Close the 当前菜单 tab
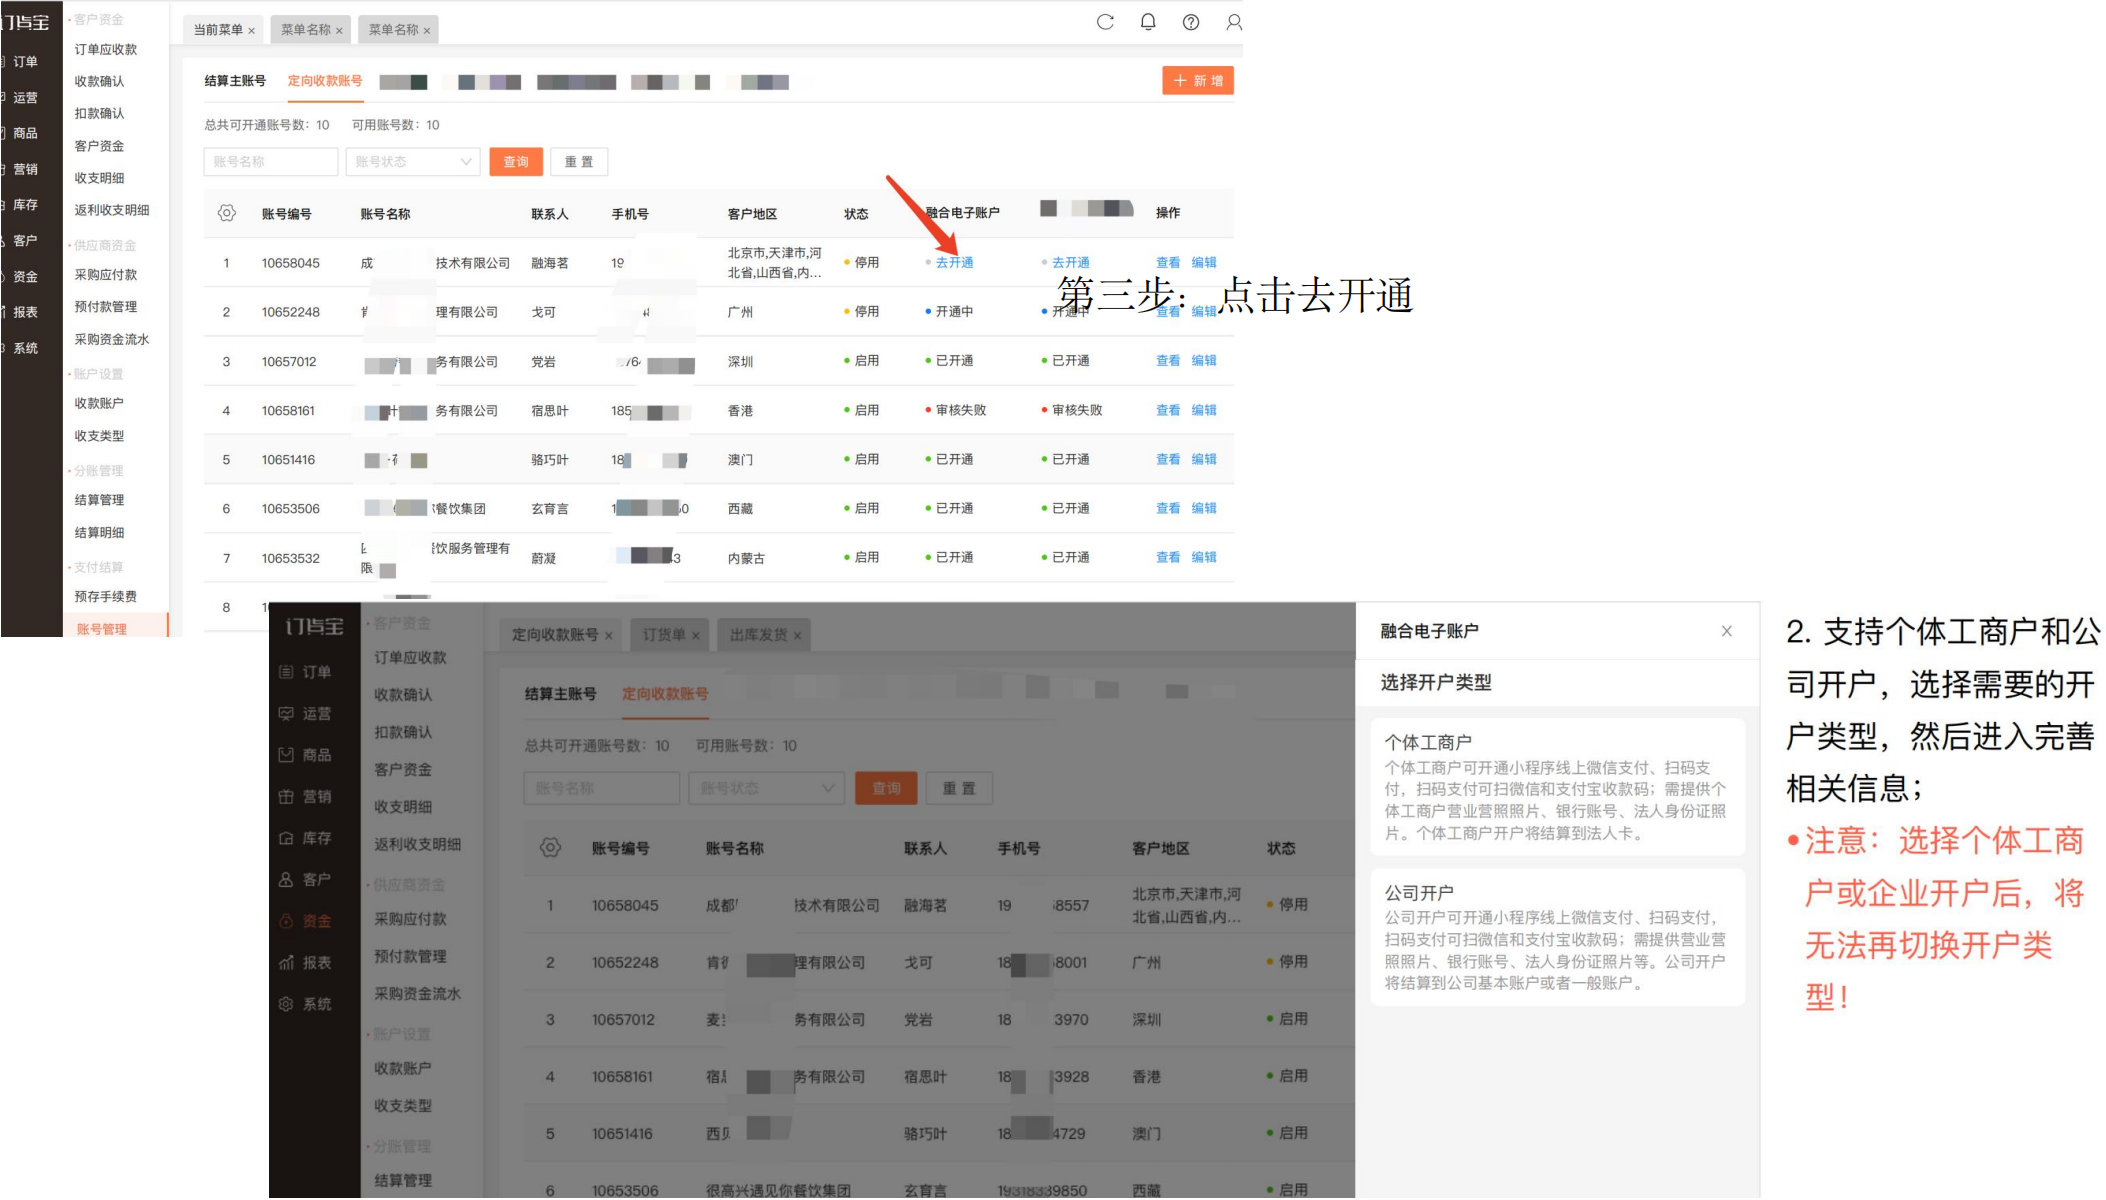The image size is (2106, 1200). (x=251, y=31)
